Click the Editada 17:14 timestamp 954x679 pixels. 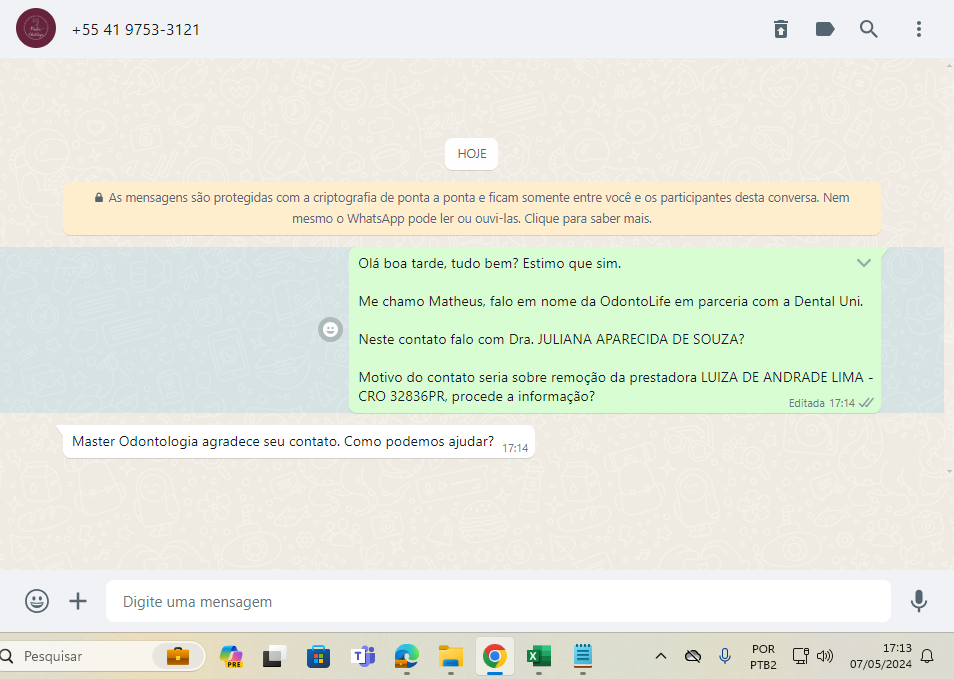821,403
